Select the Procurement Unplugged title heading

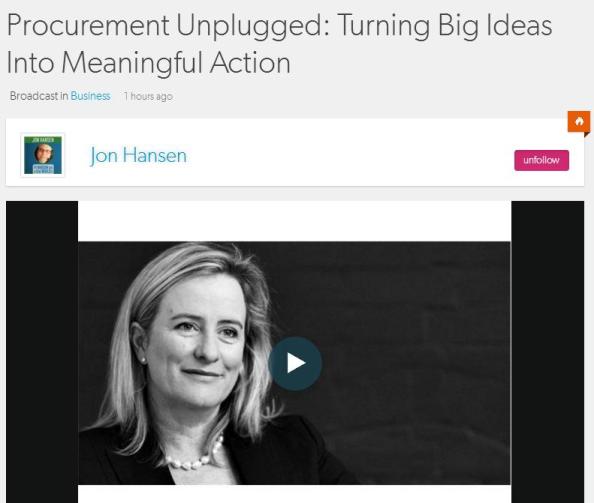pyautogui.click(x=280, y=44)
